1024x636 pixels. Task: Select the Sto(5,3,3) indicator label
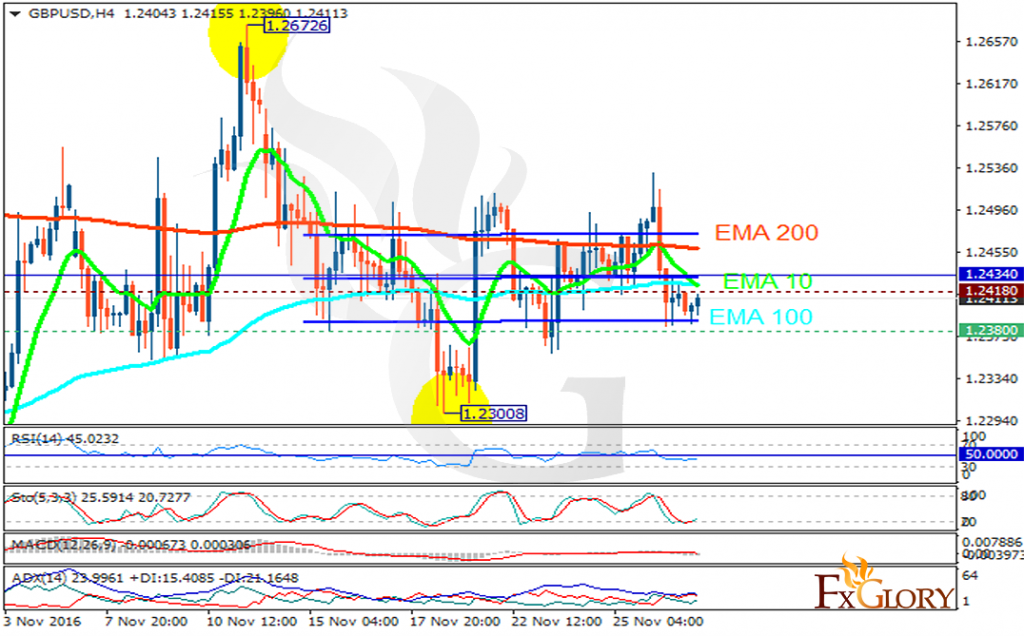[101, 498]
